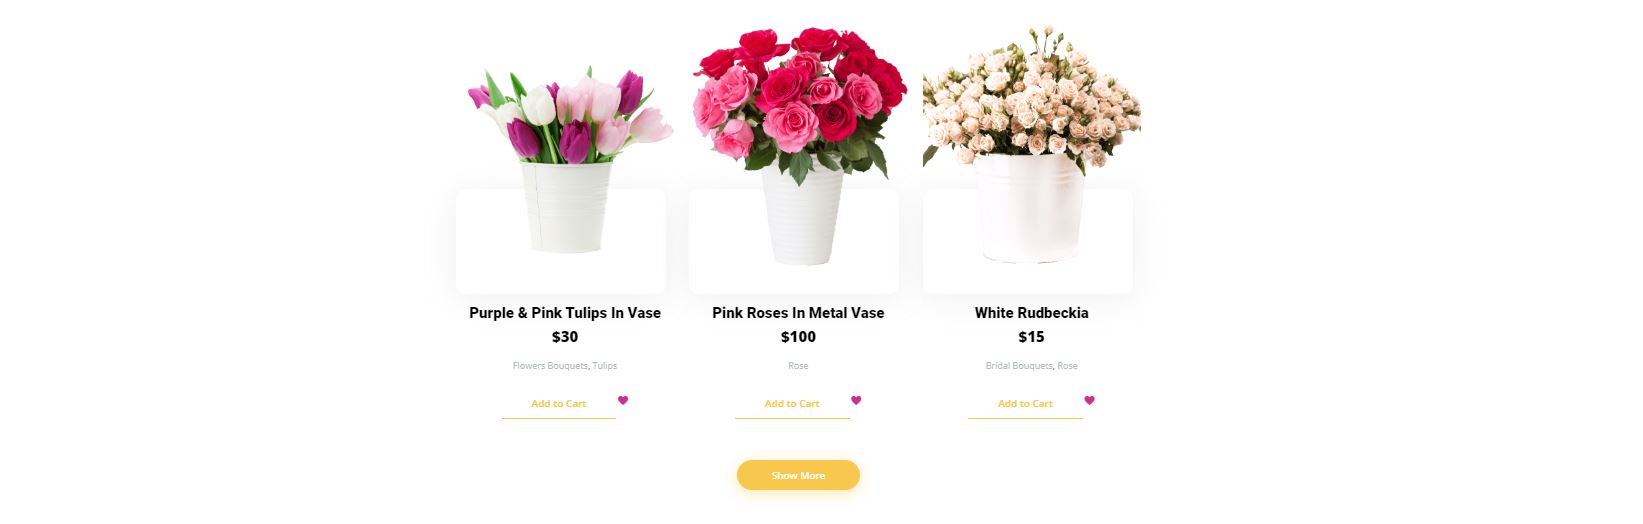The width and height of the screenshot is (1643, 524).
Task: Select Rose category under Pink Roses product
Action: tap(798, 366)
